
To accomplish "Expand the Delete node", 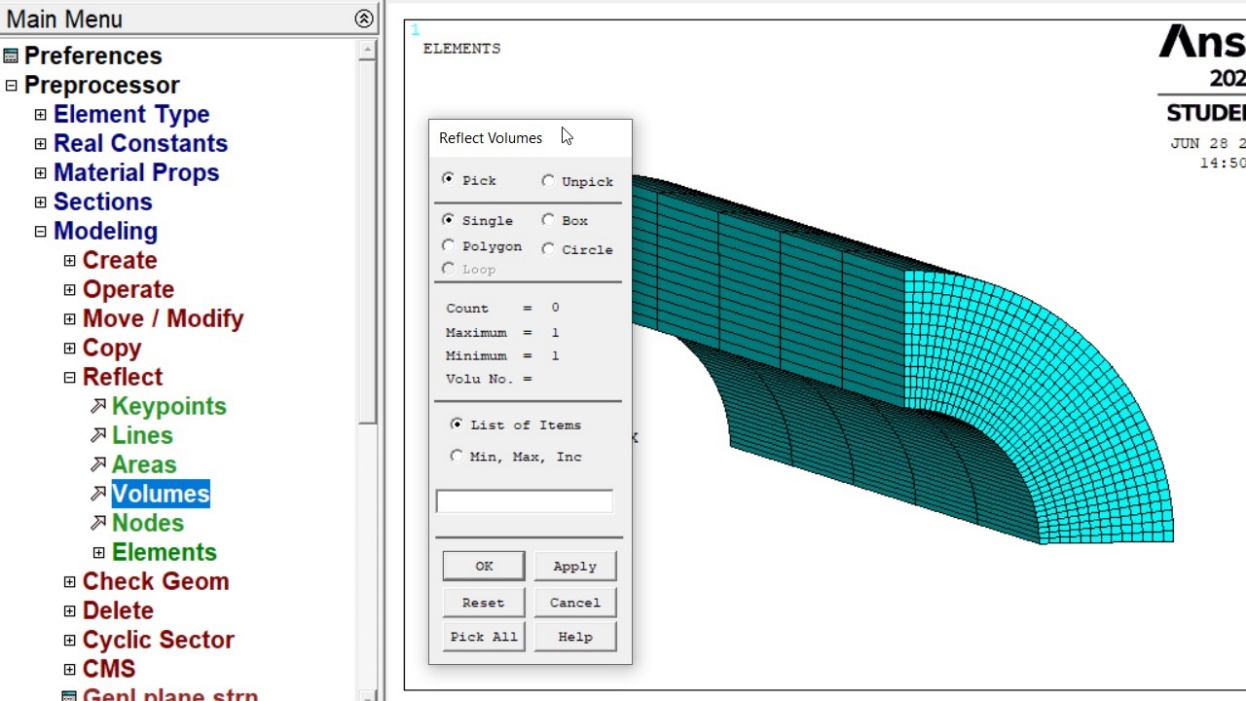I will coord(69,611).
